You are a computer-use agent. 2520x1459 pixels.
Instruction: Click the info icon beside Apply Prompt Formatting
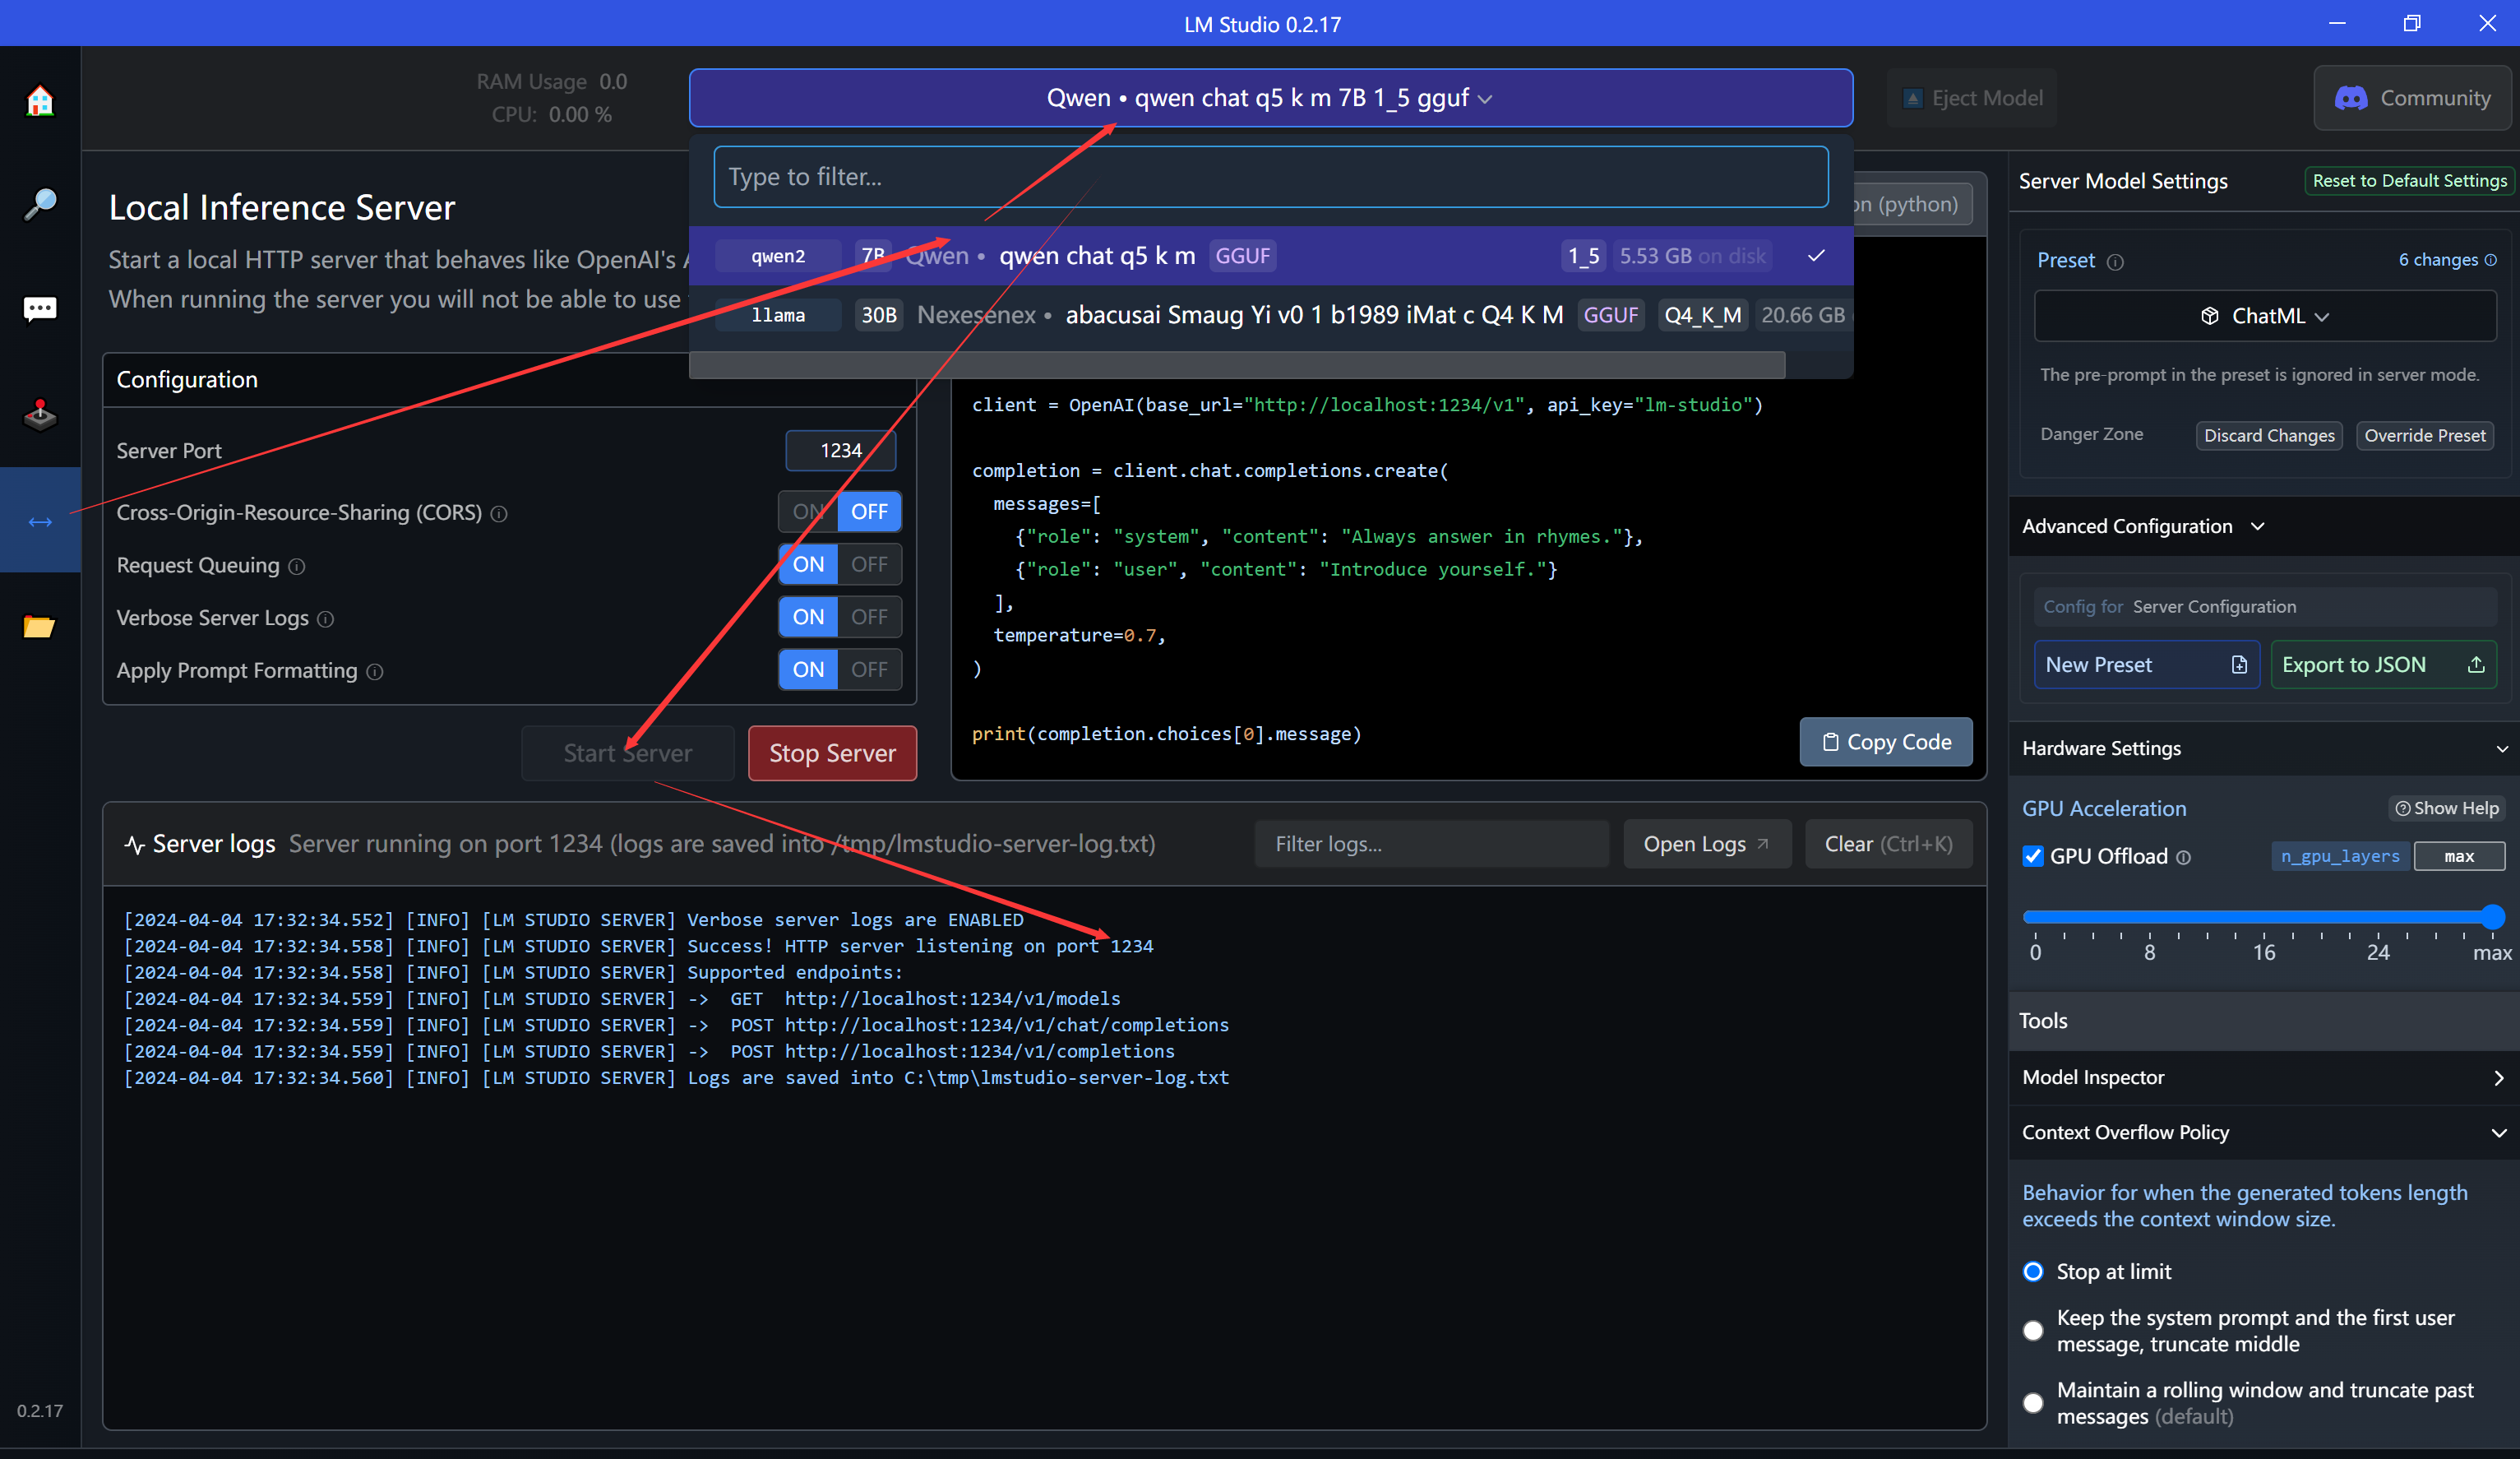(375, 672)
